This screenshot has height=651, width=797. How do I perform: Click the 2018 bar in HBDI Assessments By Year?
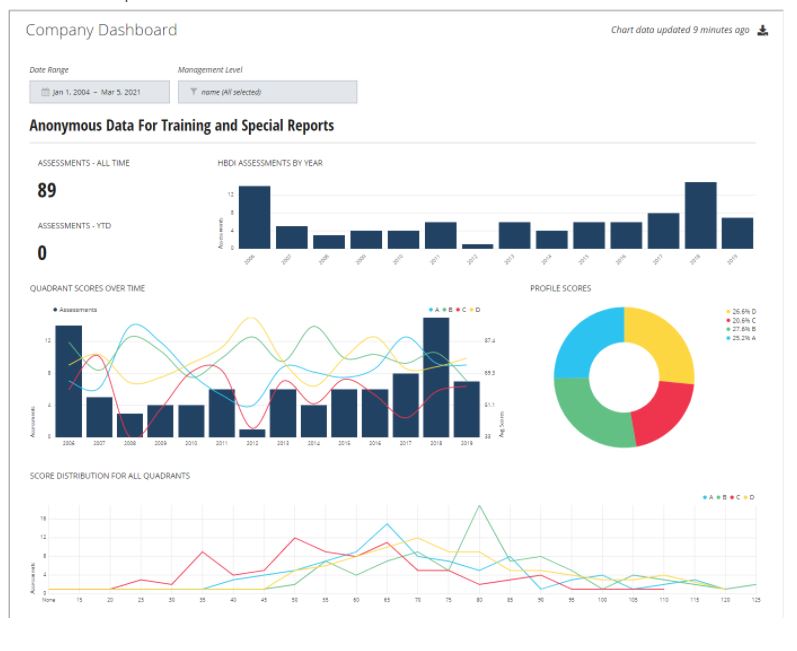[700, 215]
